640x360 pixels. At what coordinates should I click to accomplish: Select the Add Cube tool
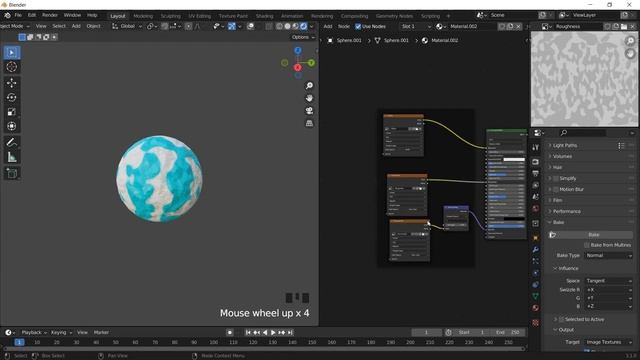click(11, 173)
